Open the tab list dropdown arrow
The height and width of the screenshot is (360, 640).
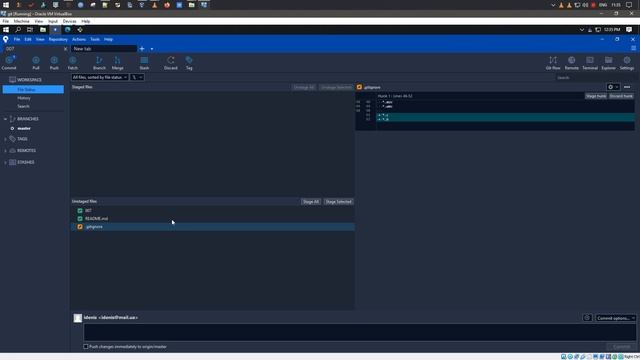pyautogui.click(x=152, y=49)
